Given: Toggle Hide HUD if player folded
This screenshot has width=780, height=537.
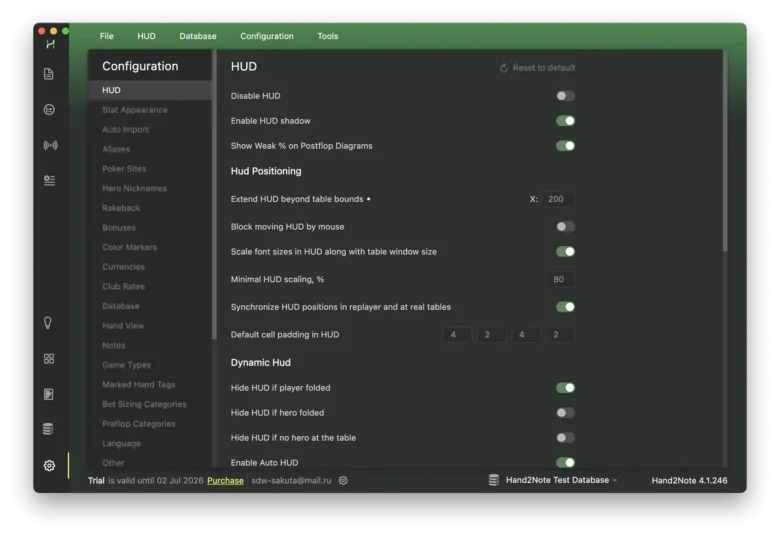Looking at the screenshot, I should [x=565, y=388].
